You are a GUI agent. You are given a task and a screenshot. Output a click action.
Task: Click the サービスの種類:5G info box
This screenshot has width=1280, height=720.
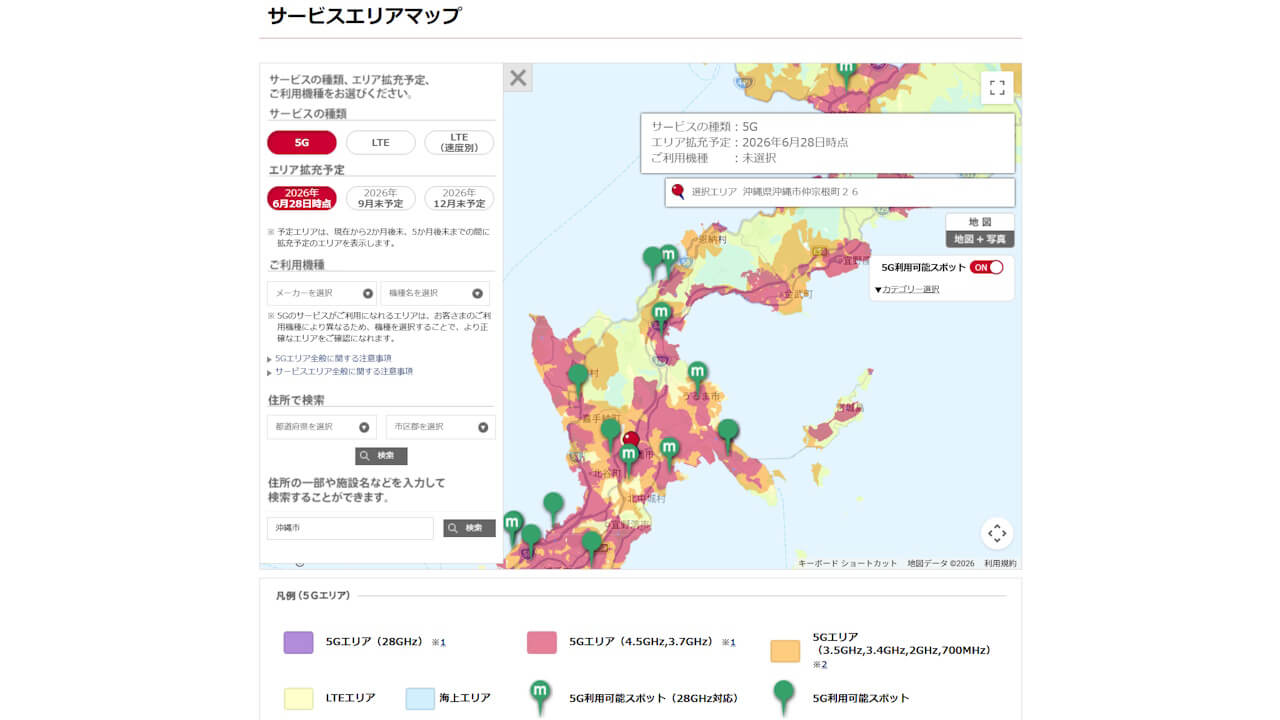click(x=828, y=142)
